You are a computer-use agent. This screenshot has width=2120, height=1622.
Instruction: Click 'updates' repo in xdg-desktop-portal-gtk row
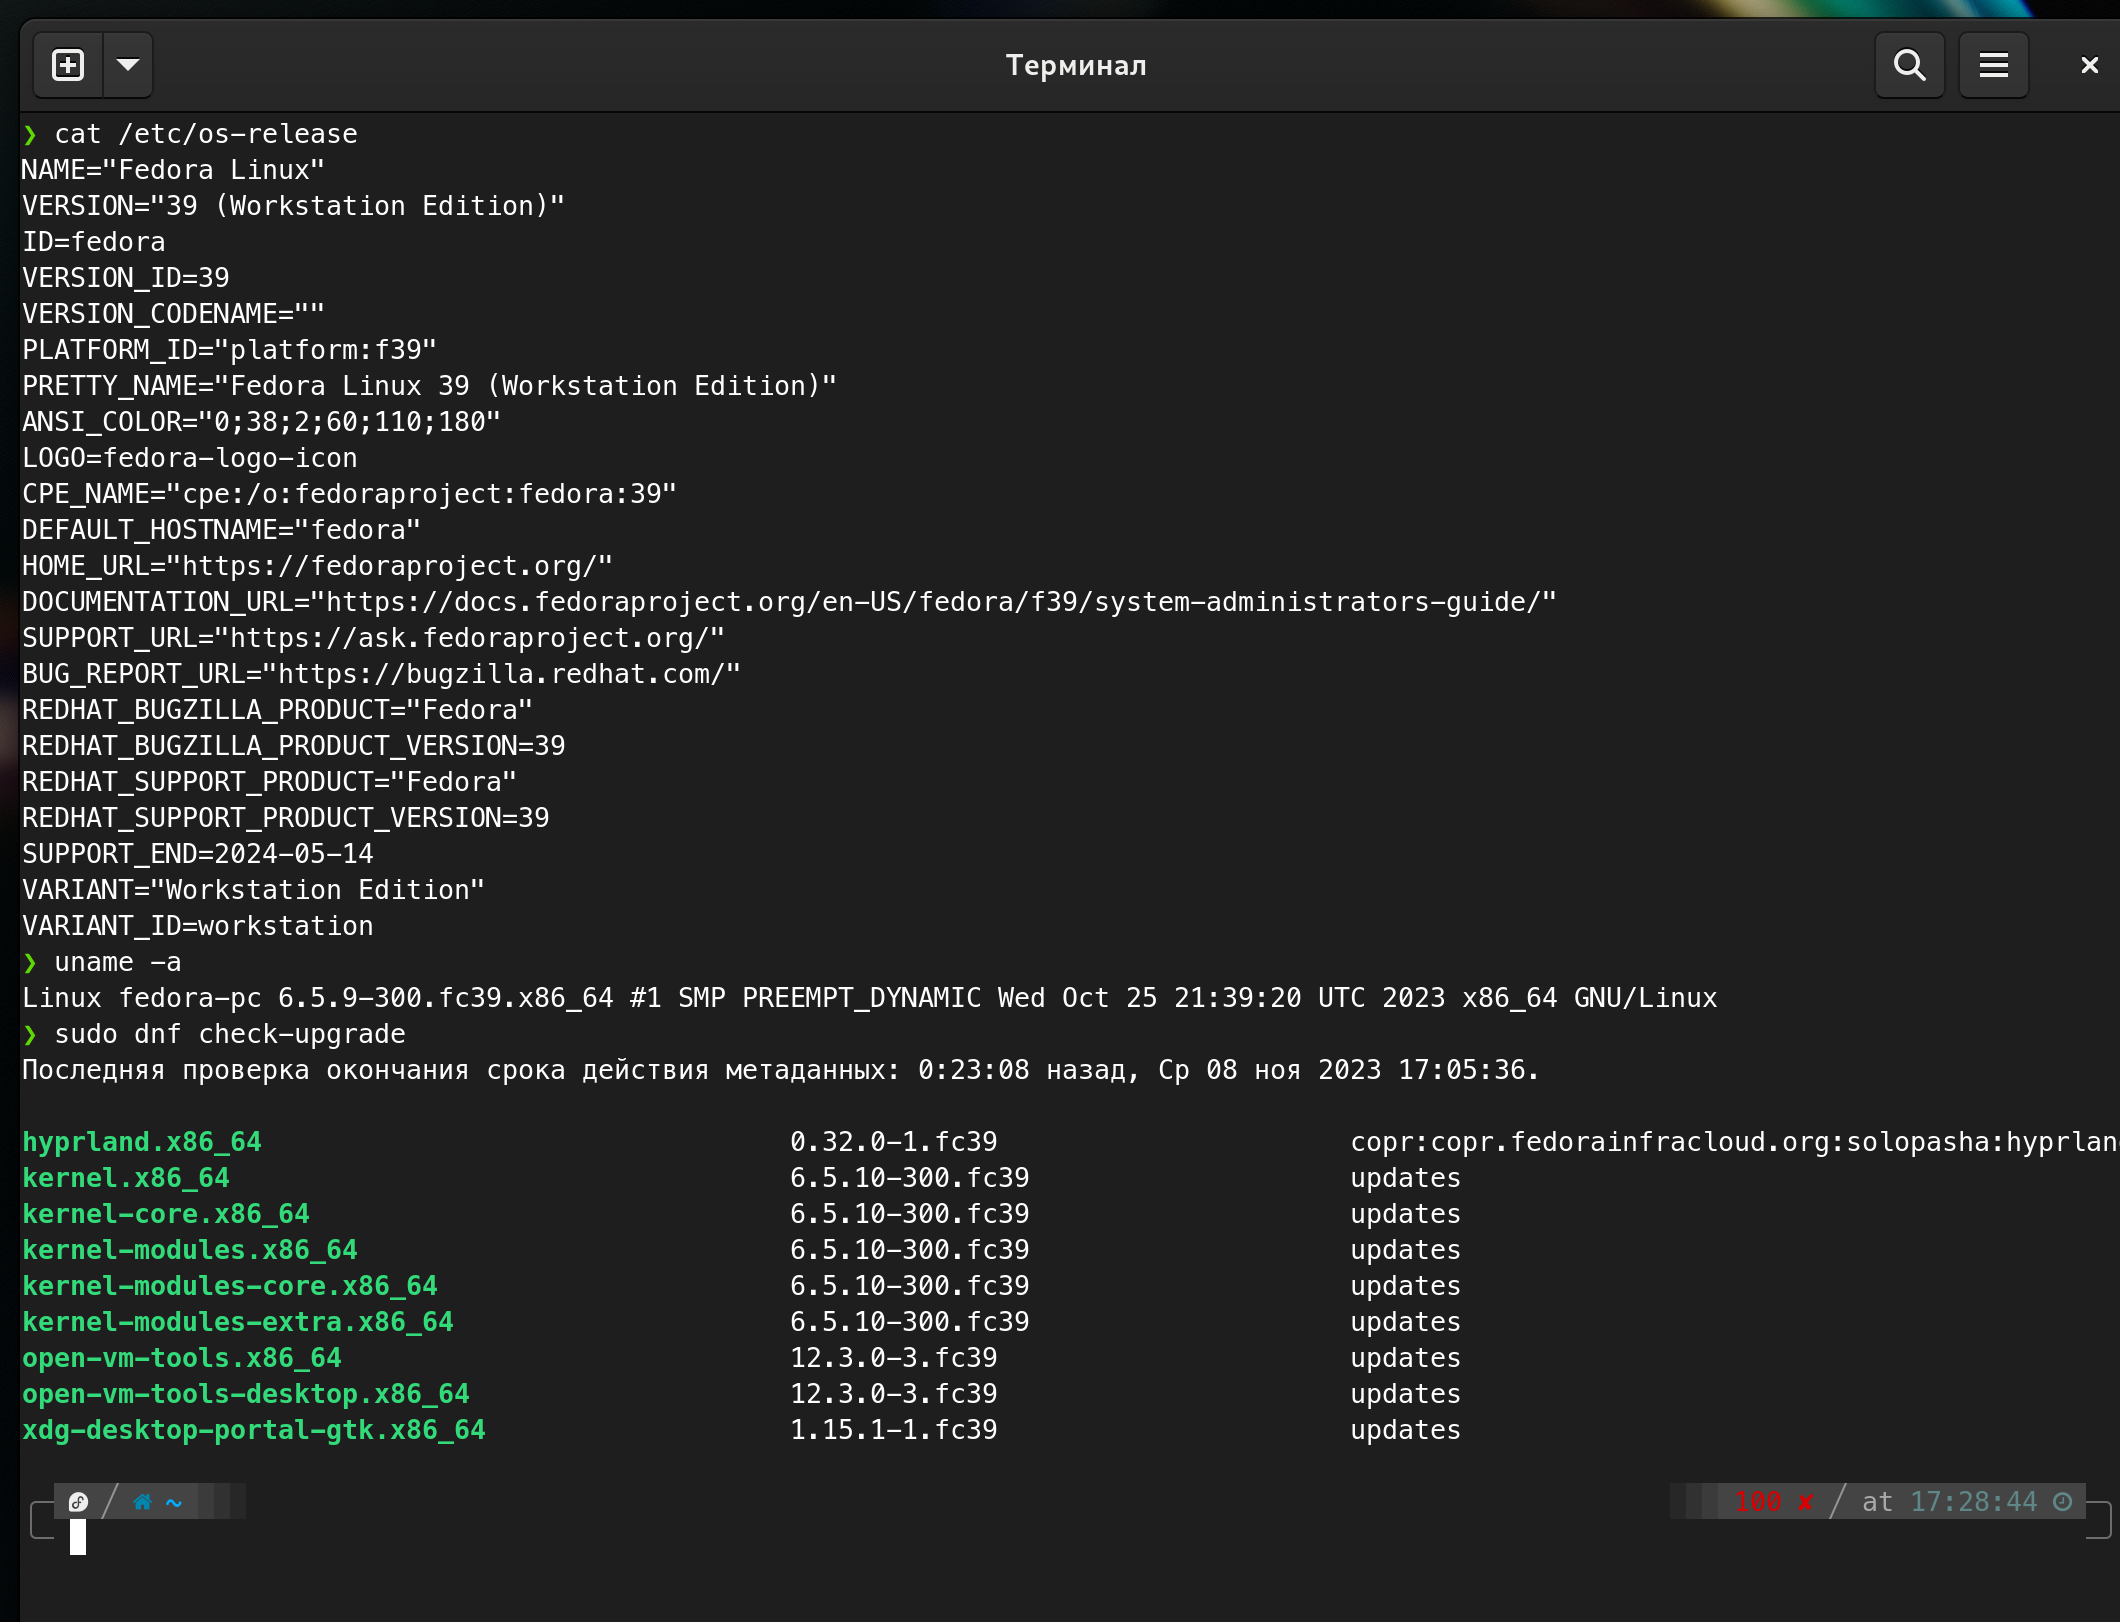click(x=1406, y=1430)
